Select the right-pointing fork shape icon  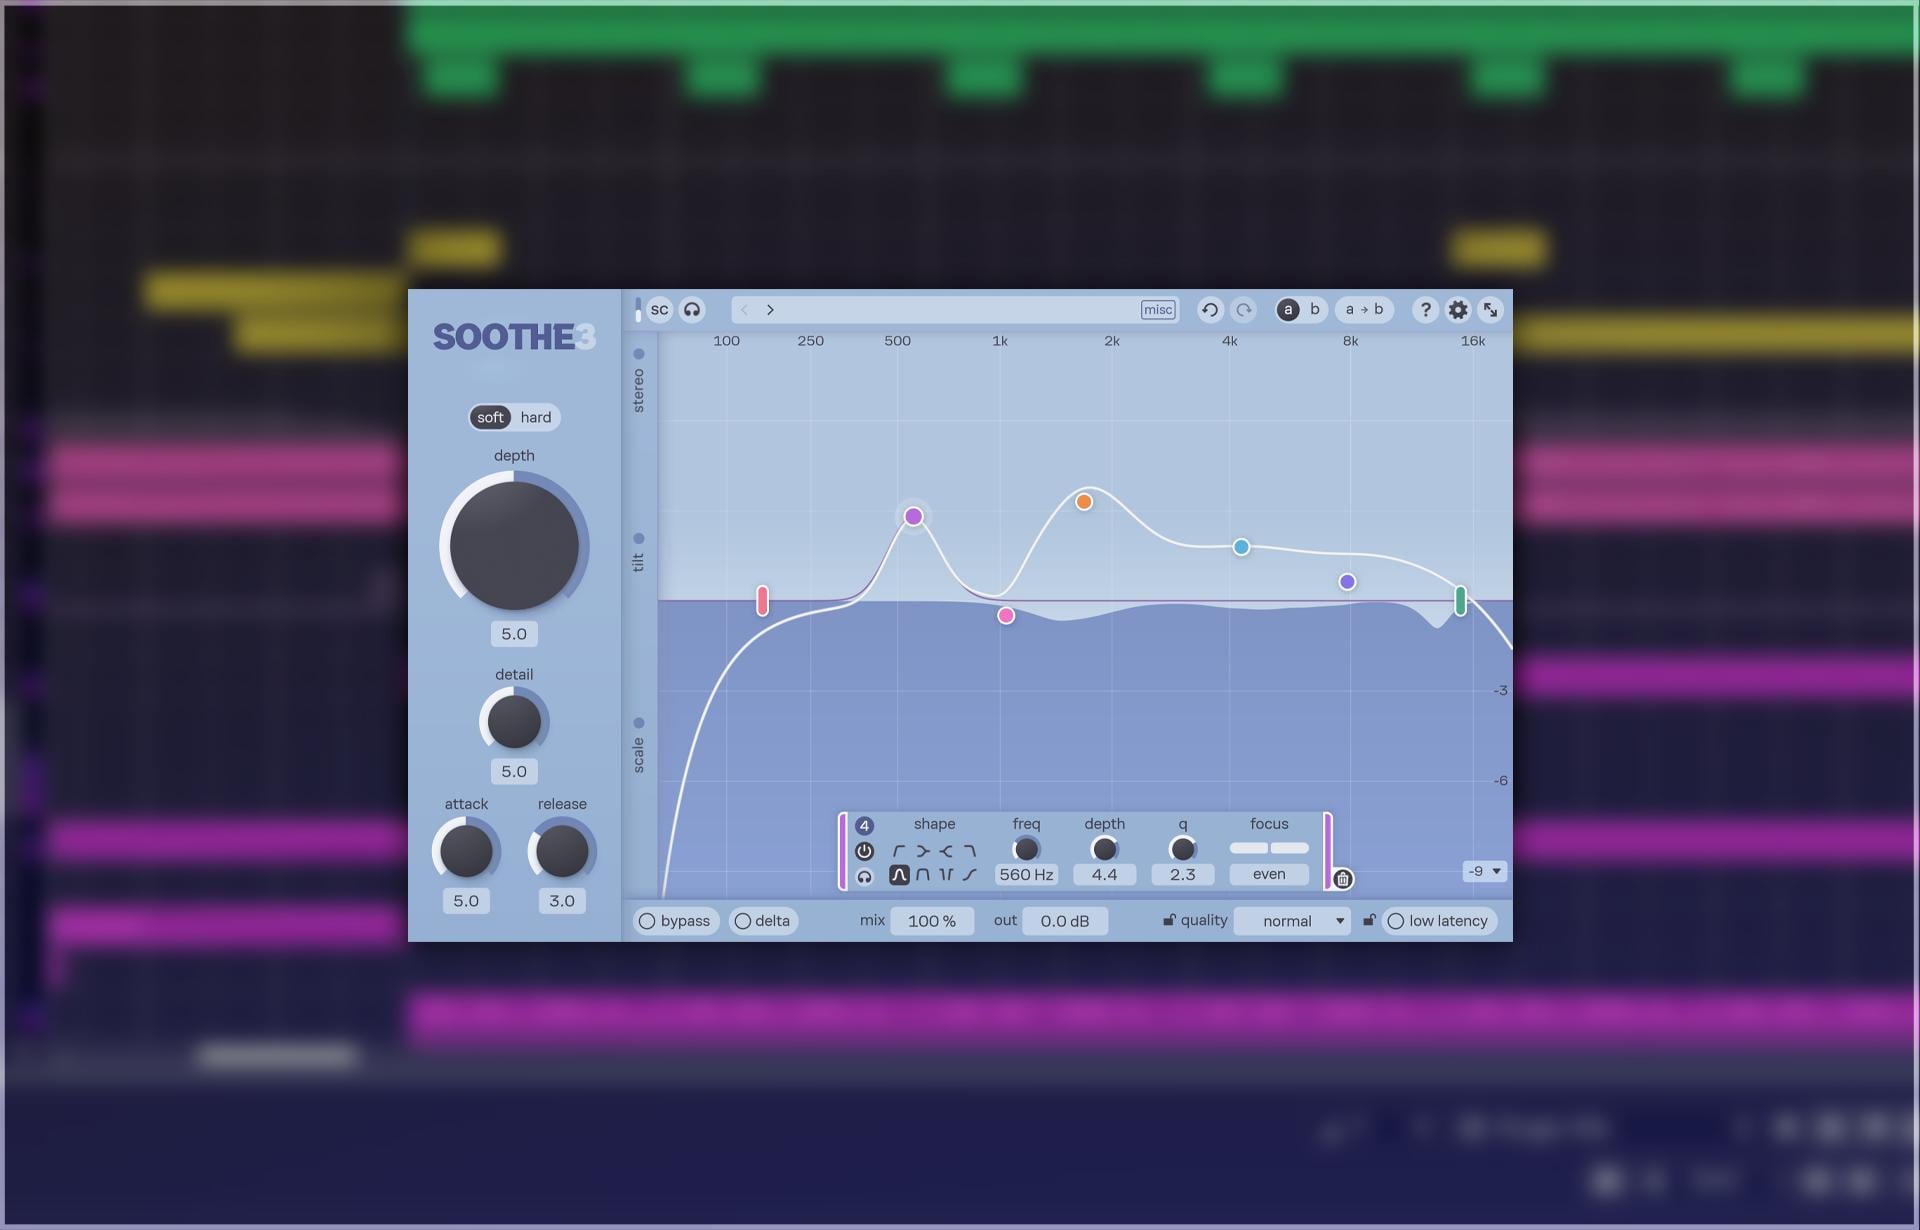[x=922, y=851]
